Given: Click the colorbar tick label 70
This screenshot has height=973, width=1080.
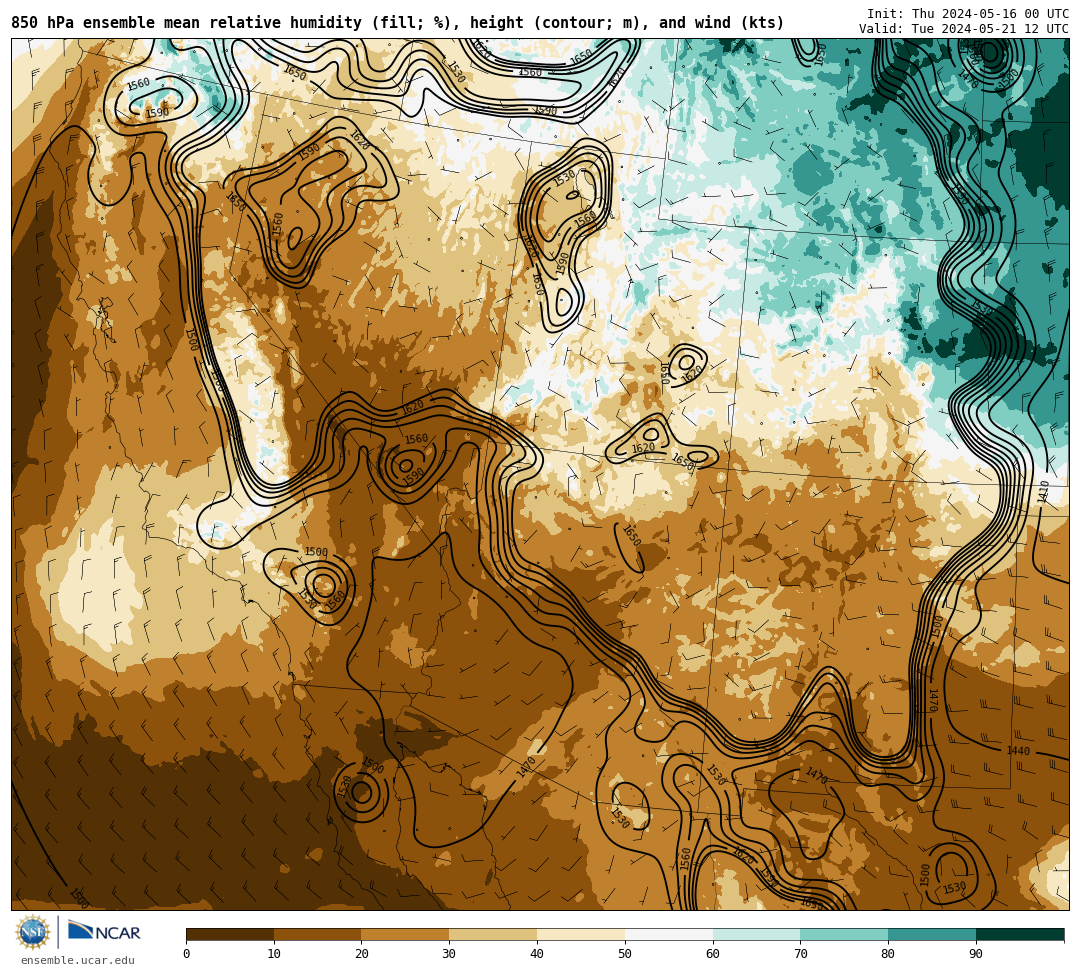Looking at the screenshot, I should coord(801,954).
